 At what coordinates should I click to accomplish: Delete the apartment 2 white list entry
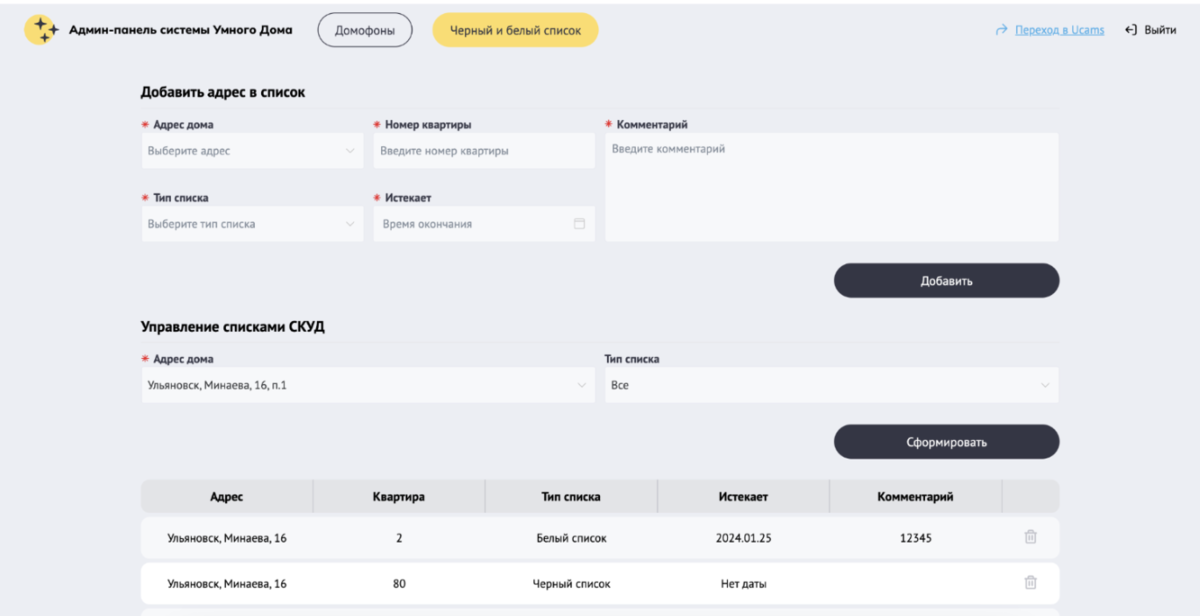point(1030,537)
